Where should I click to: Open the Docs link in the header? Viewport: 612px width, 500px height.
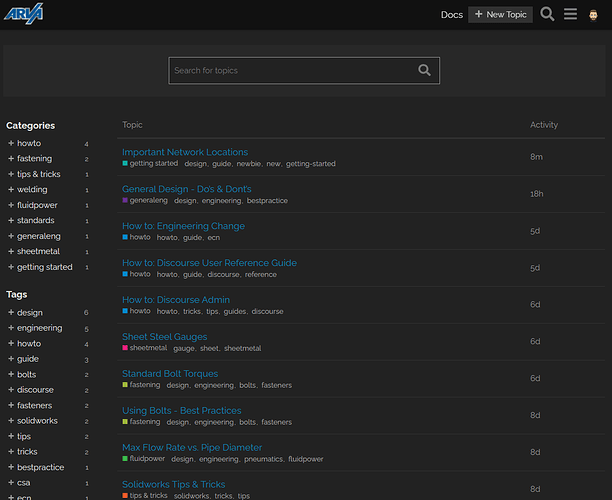point(452,15)
